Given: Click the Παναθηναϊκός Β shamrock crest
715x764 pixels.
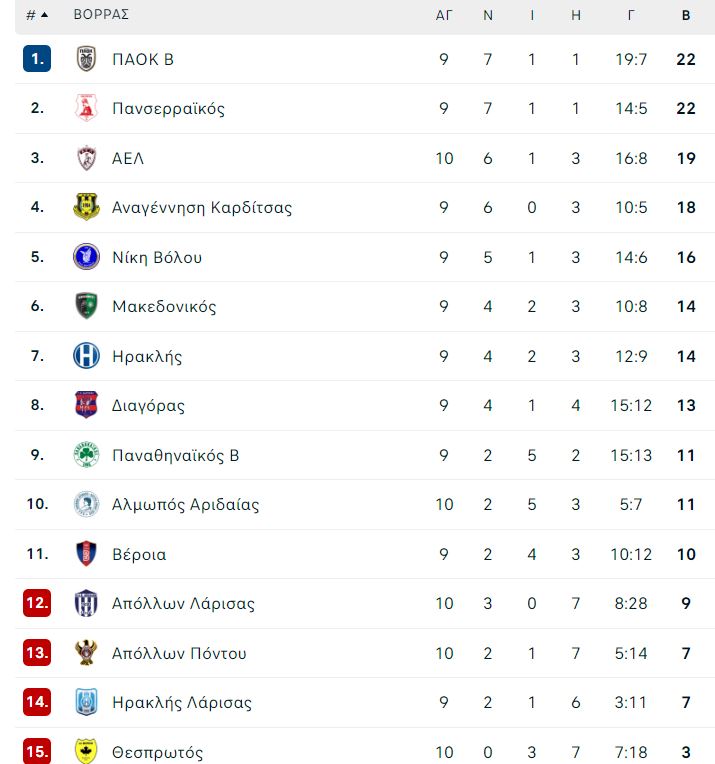Looking at the screenshot, I should coord(86,455).
